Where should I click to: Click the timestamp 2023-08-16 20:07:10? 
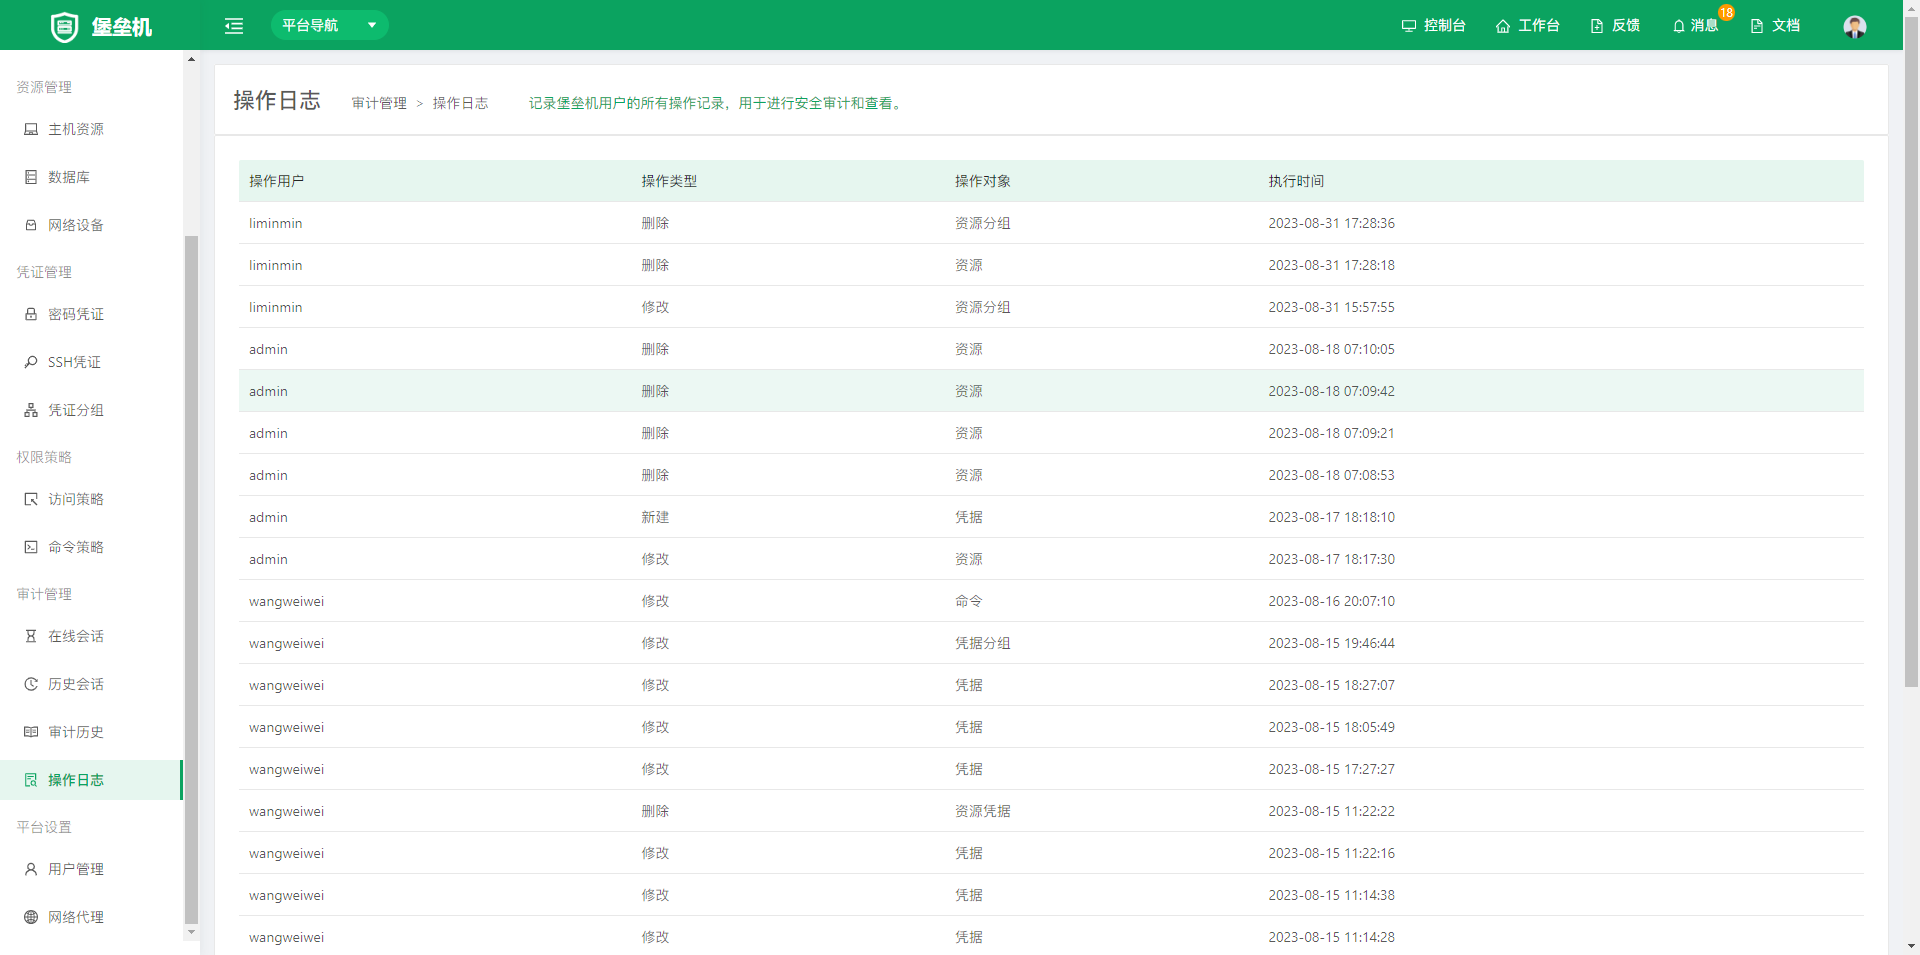[x=1331, y=601]
